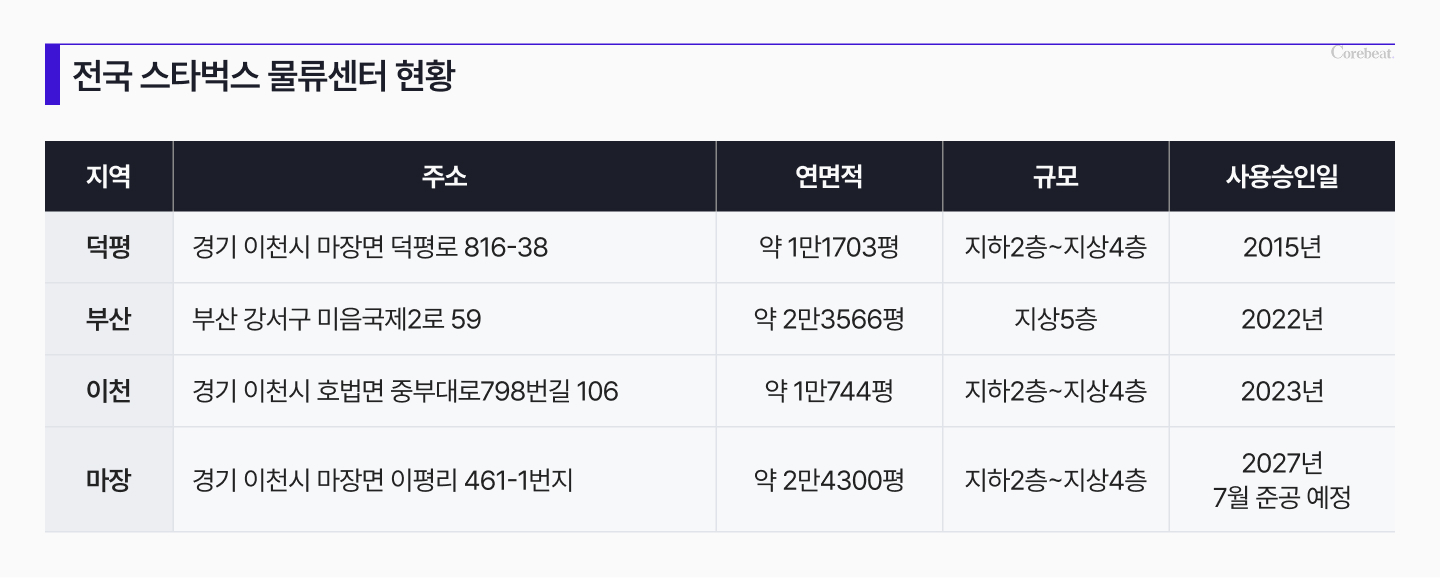Click address 경기 이천시 호법면 중부대로798번길 106
This screenshot has width=1440, height=578.
[405, 391]
